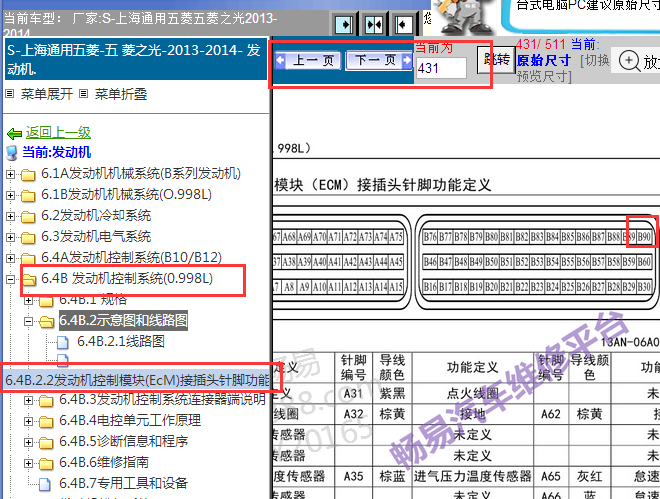Click S-上海通用五菱 engine header title
Screen dimensions: 660x499
[134, 59]
